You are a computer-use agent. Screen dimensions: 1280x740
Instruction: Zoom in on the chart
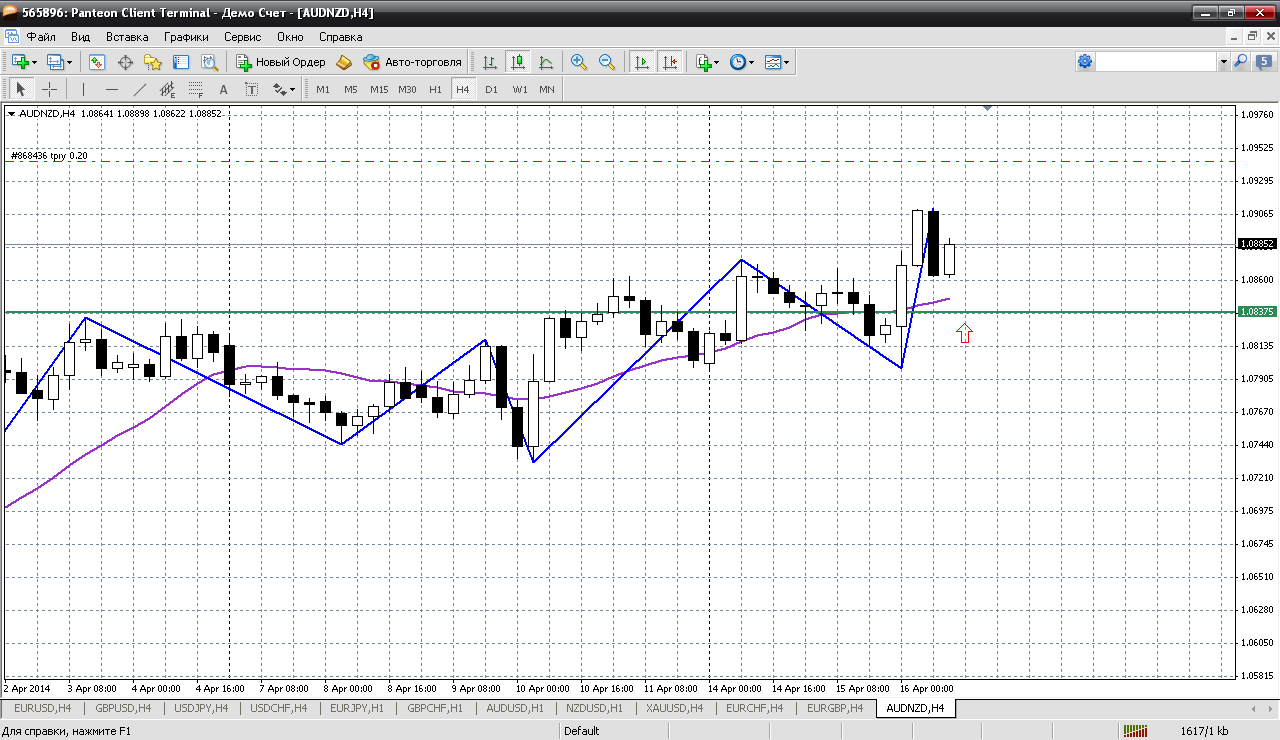578,62
